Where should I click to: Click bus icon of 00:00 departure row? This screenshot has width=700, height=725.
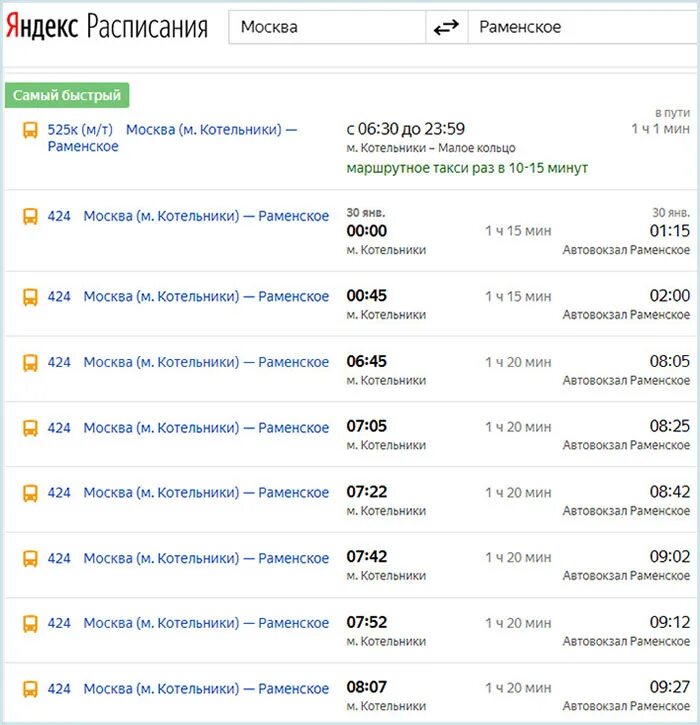click(x=31, y=216)
